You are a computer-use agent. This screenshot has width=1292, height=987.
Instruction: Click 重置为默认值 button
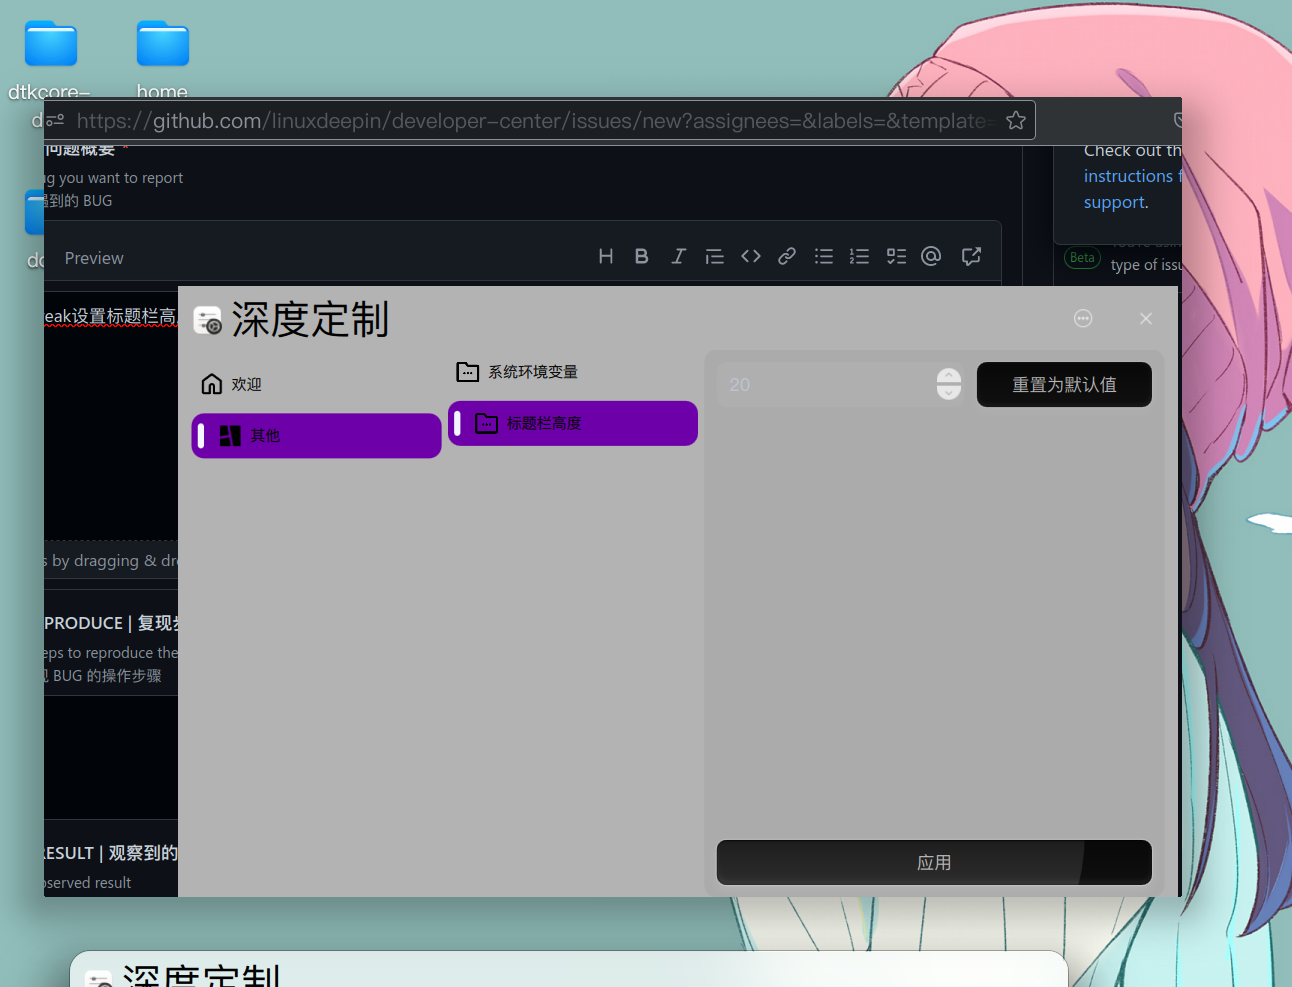1064,385
